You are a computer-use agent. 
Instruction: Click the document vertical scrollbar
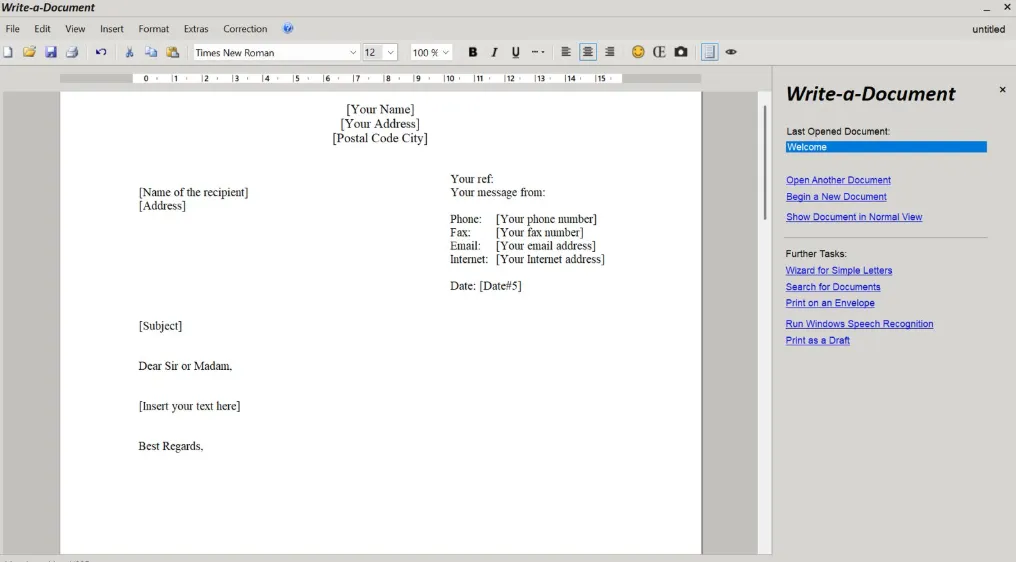pos(765,162)
